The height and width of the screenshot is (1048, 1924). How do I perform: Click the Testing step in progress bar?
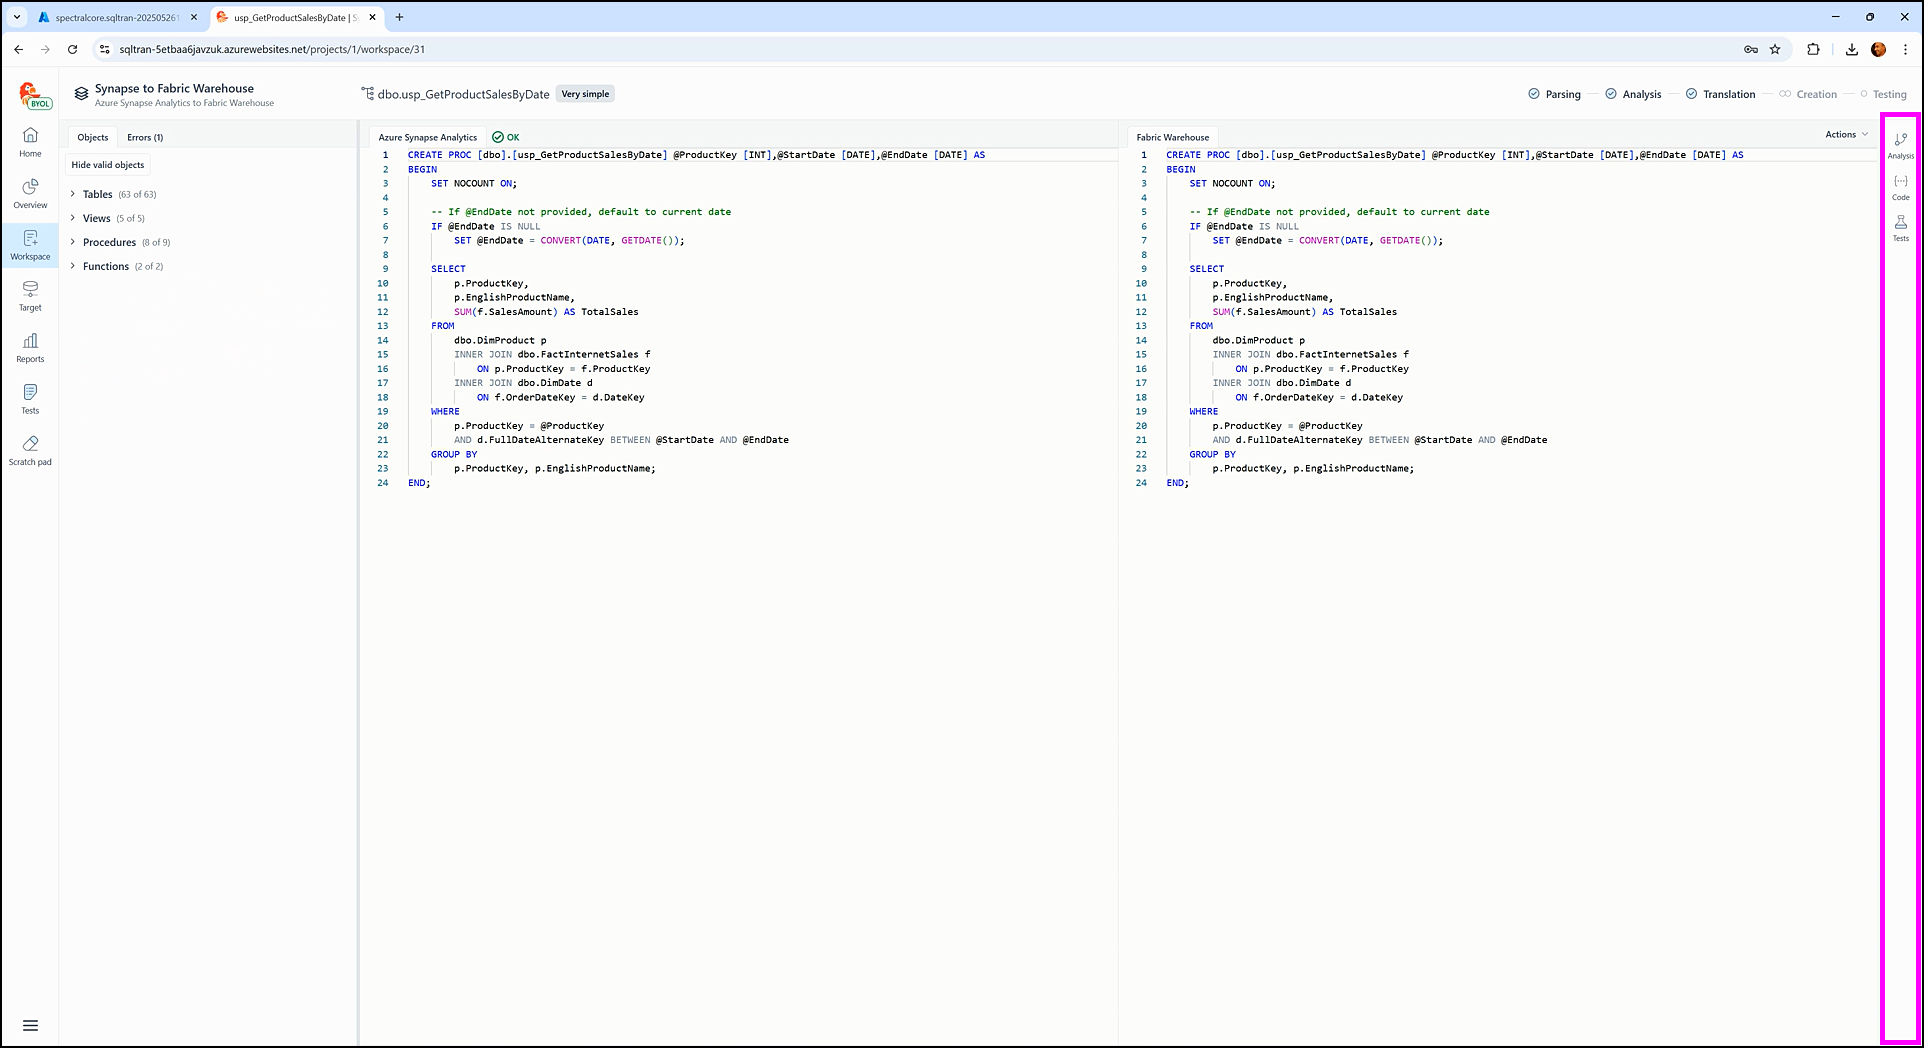[1888, 94]
